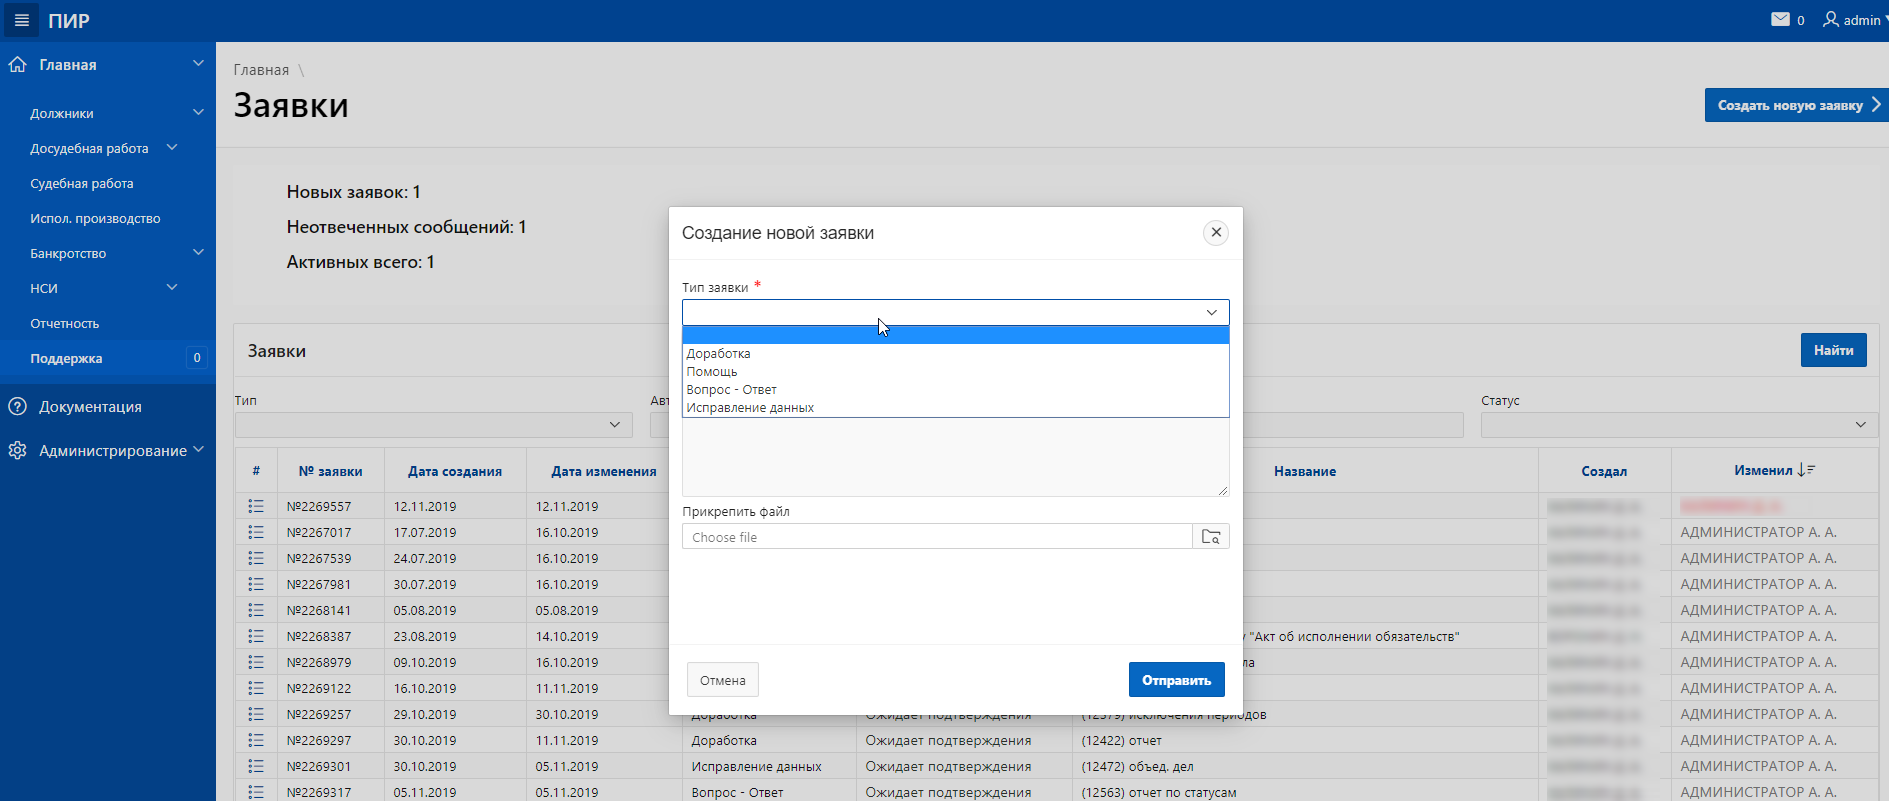Screen dimensions: 1889x801
Task: Open row actions icon for №2269297
Action: pyautogui.click(x=256, y=740)
